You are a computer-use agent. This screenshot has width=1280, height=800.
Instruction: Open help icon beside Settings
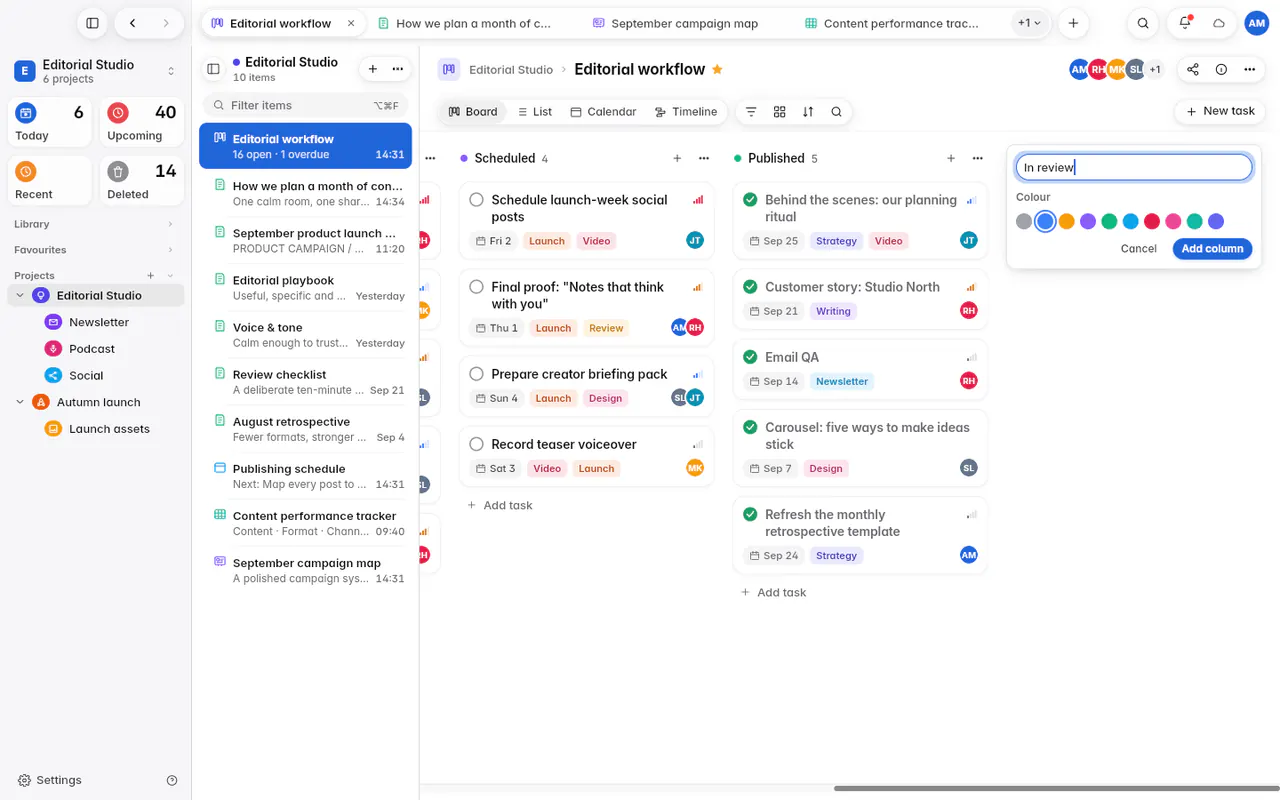(x=172, y=780)
